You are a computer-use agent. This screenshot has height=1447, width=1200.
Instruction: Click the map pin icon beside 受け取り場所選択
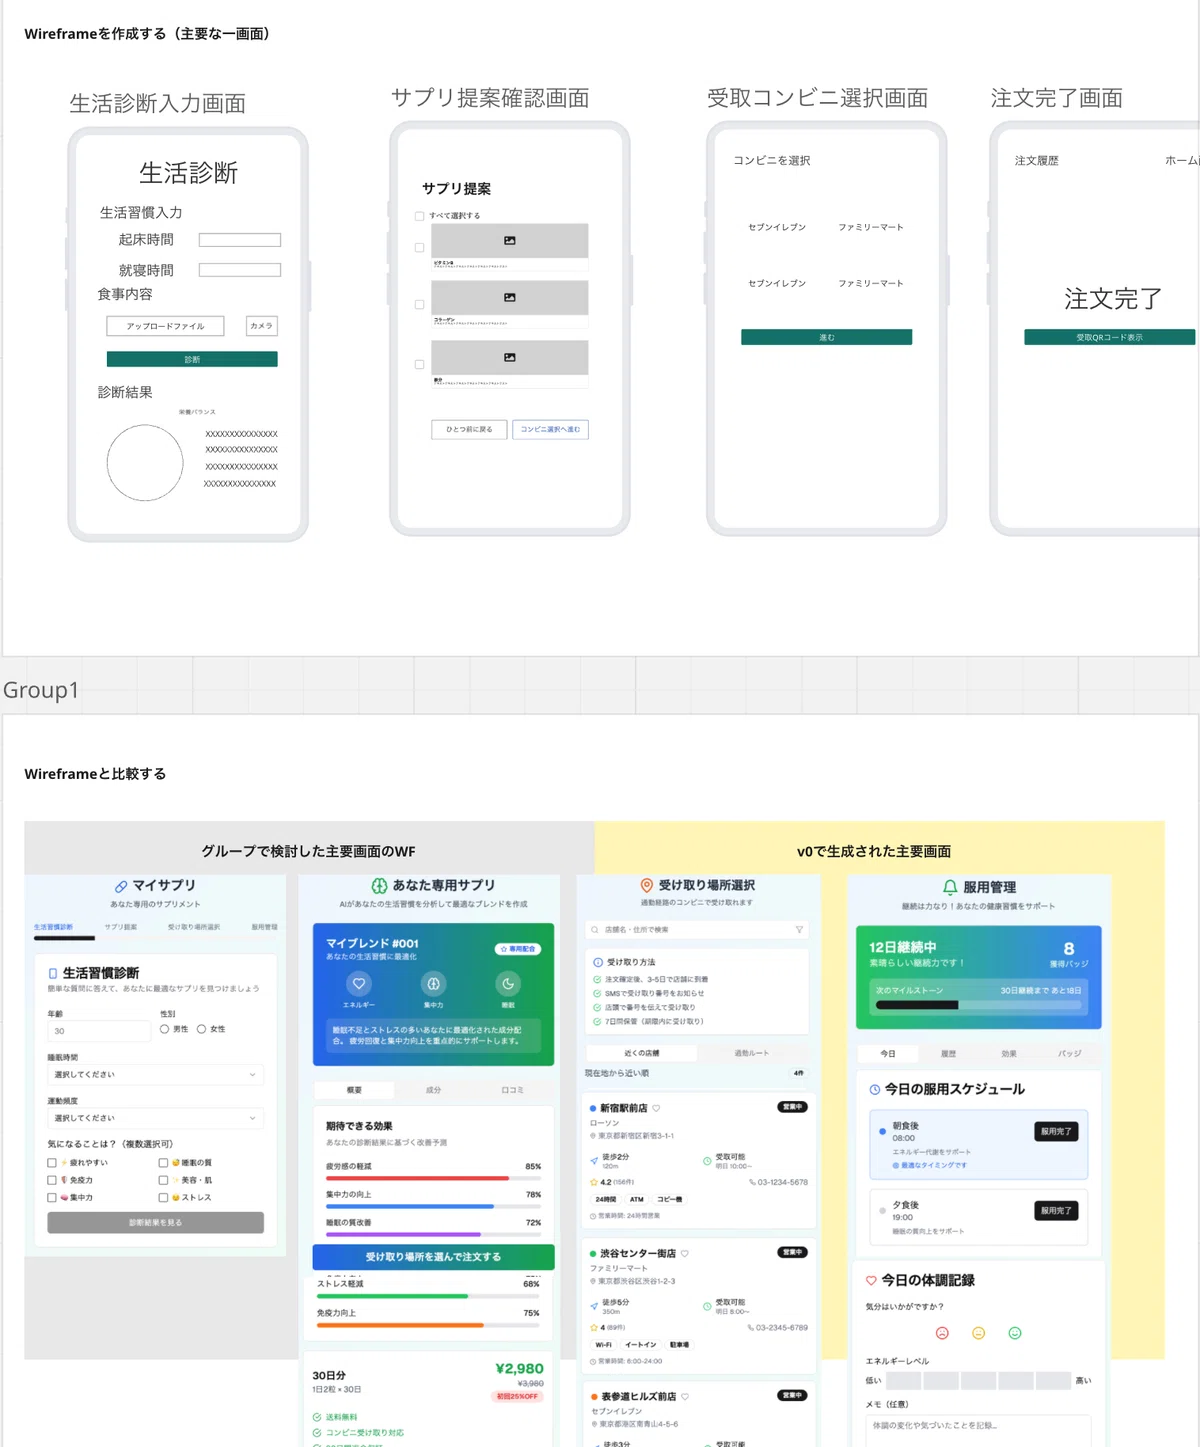click(647, 885)
